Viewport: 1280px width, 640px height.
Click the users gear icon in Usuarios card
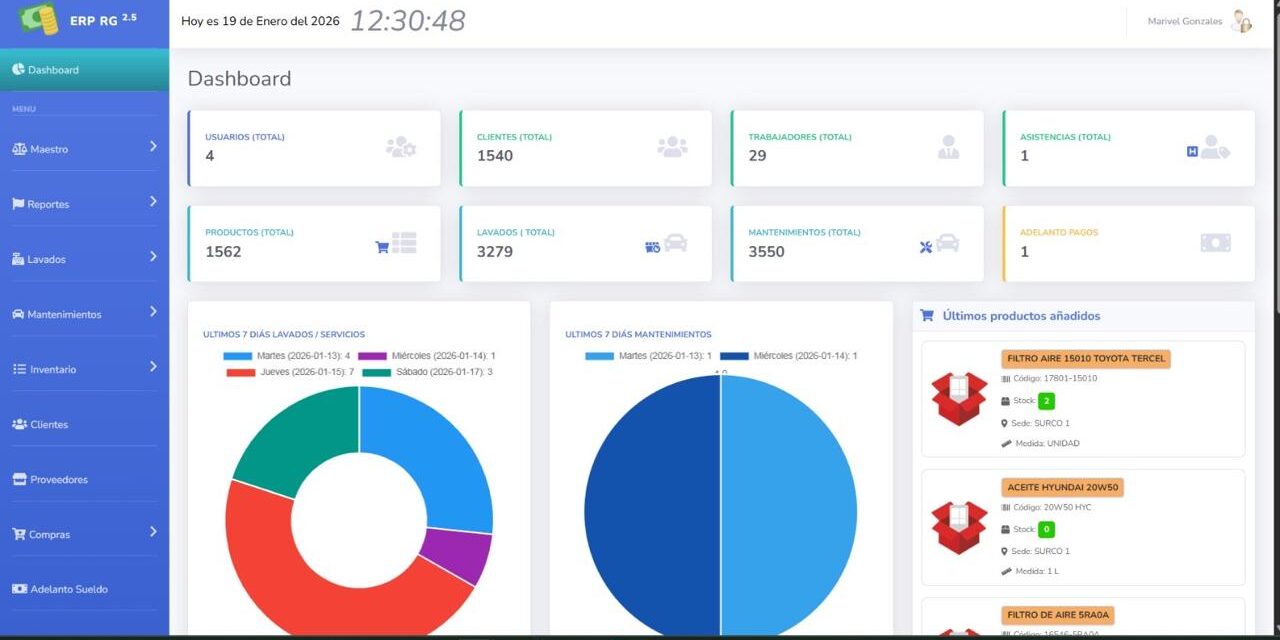(401, 147)
